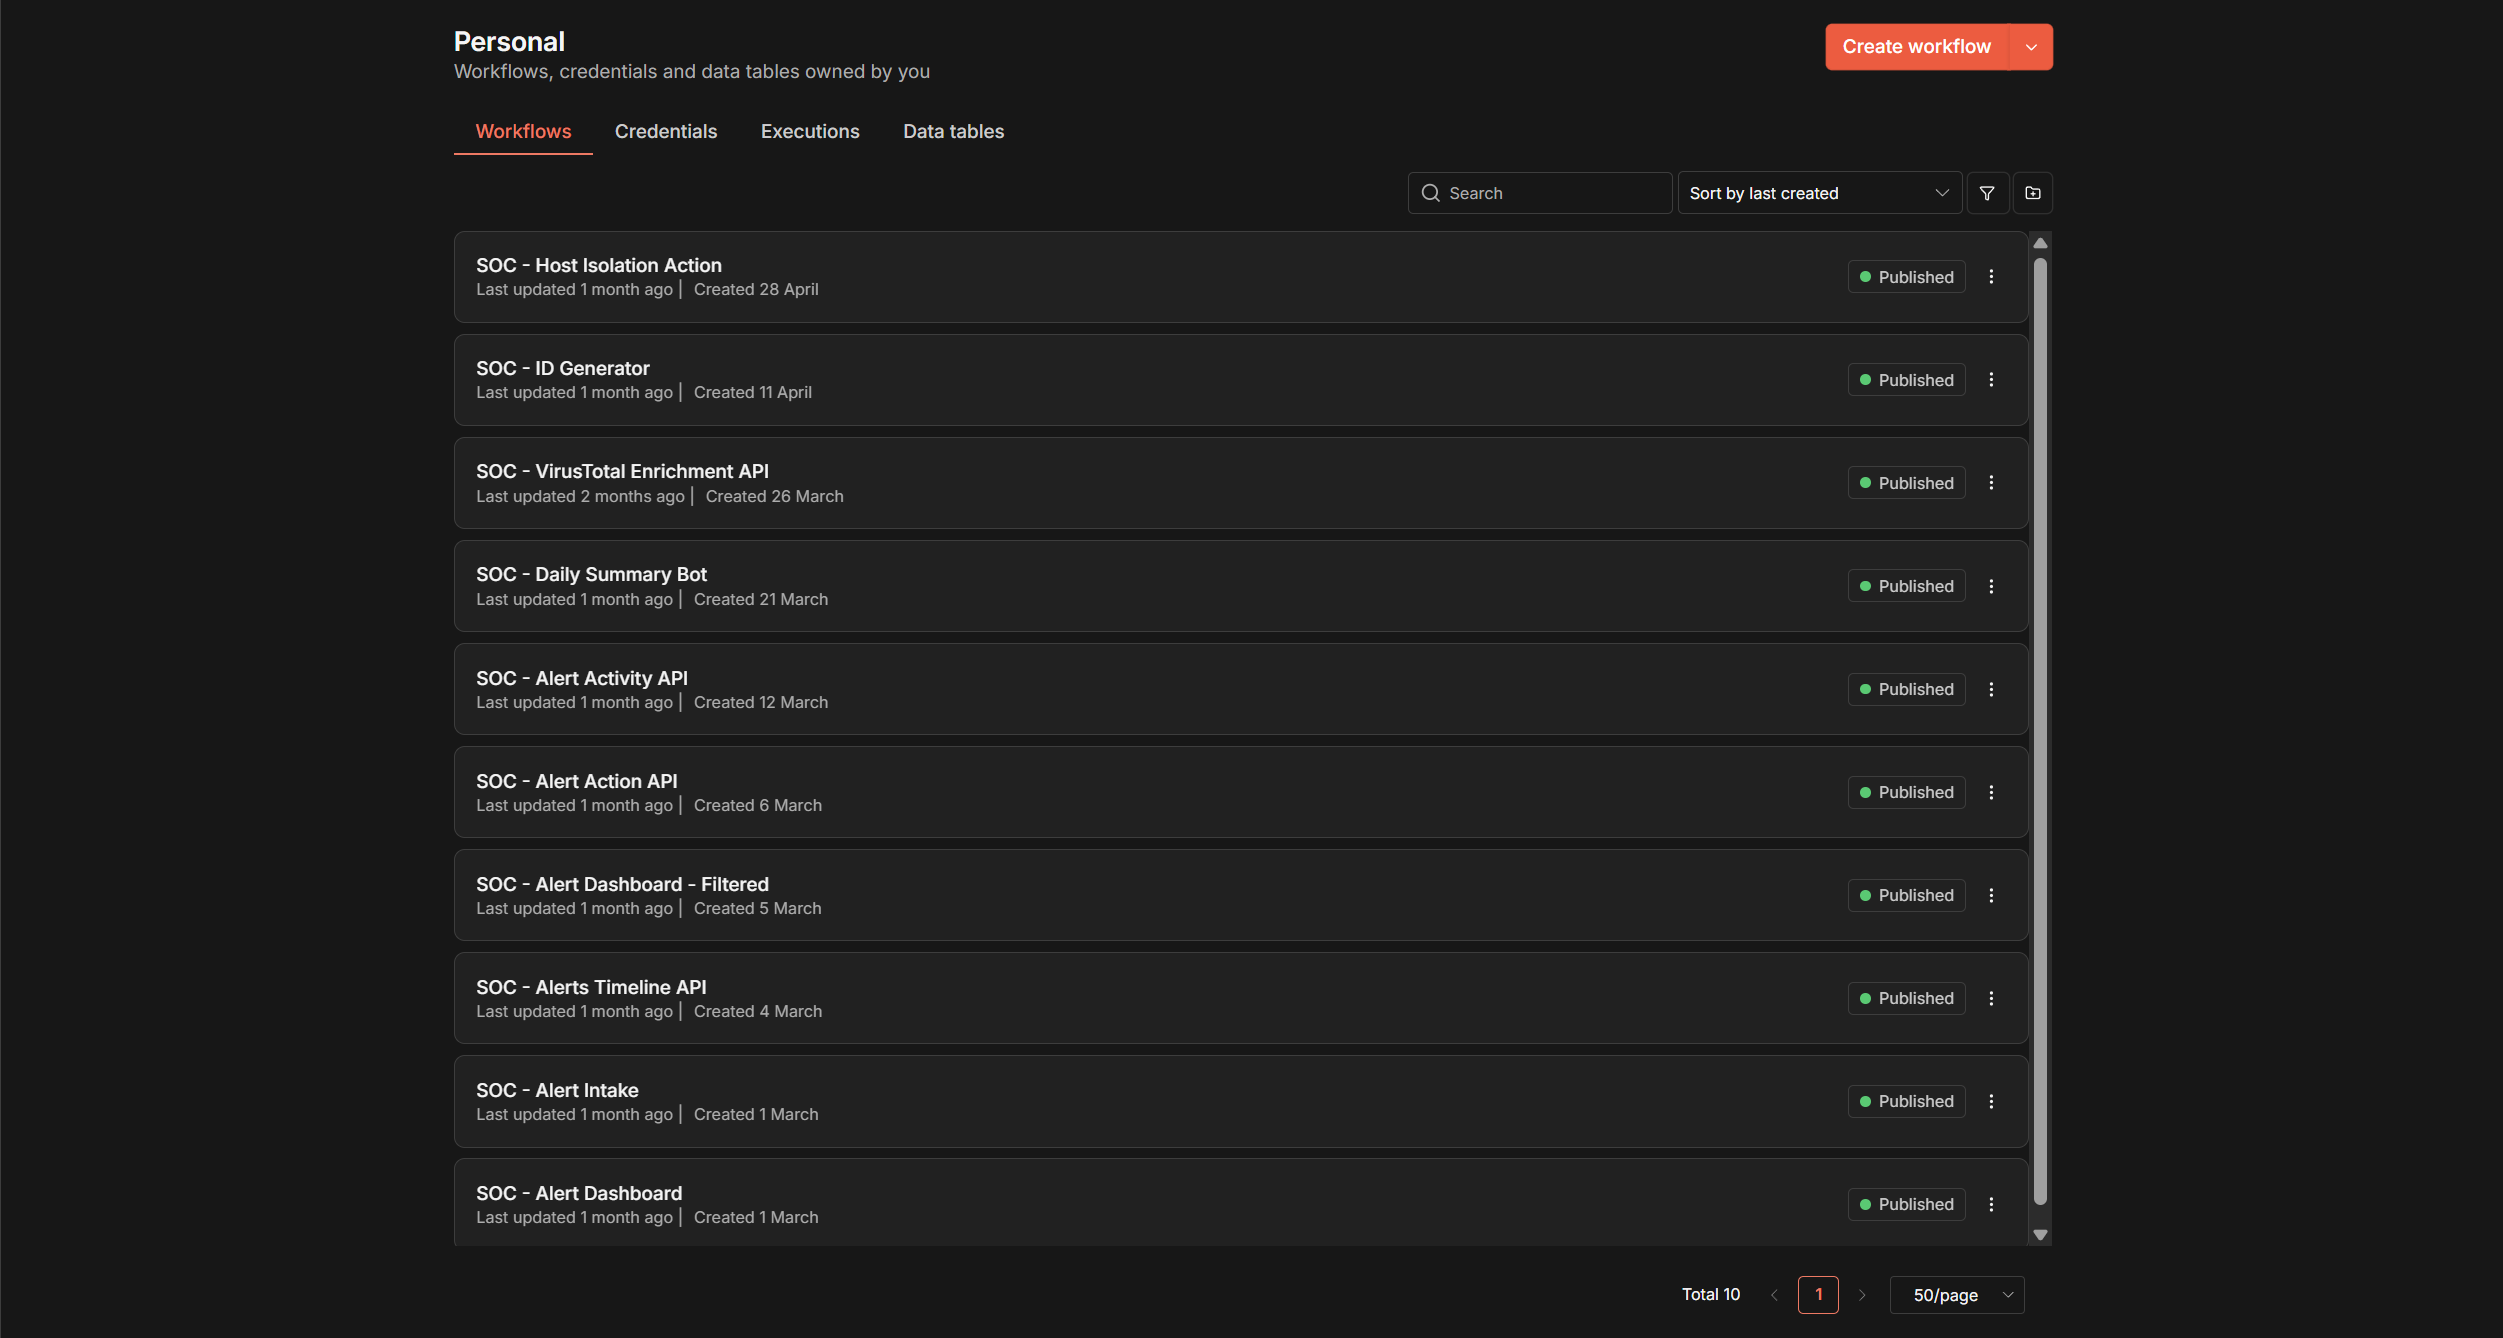Image resolution: width=2503 pixels, height=1338 pixels.
Task: Click the search magnifier icon
Action: tap(1431, 193)
